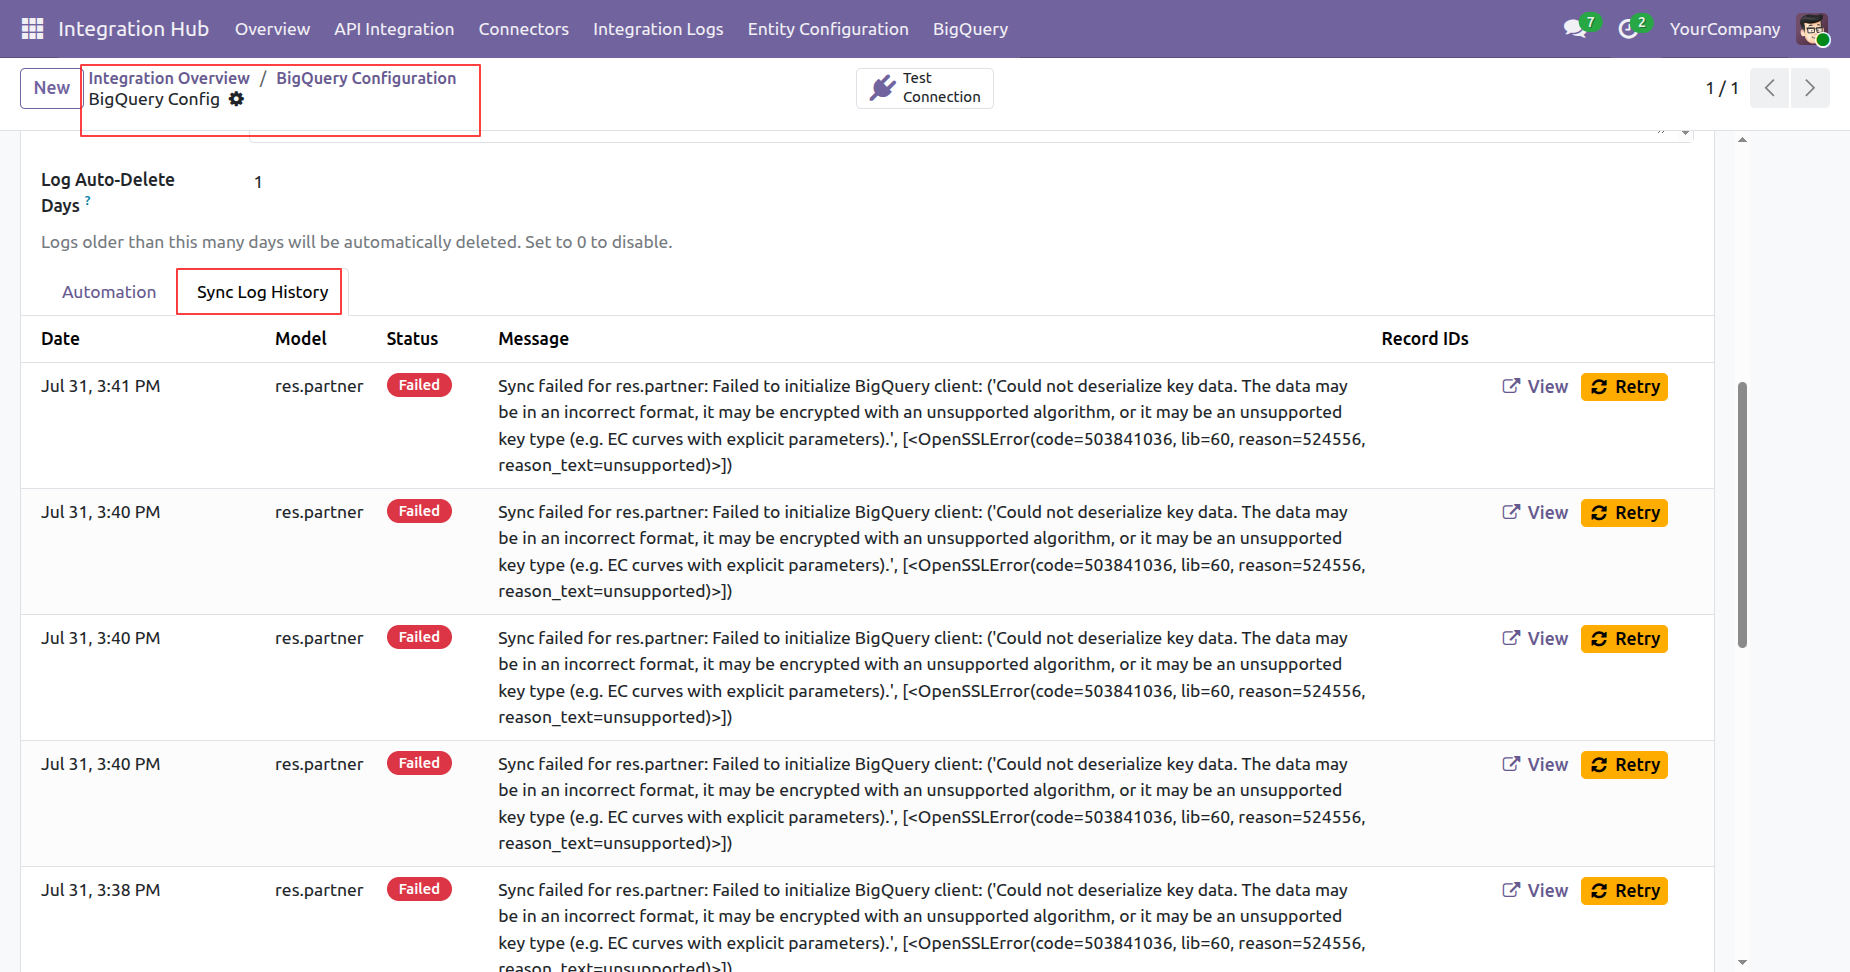Open the user avatar menu
The height and width of the screenshot is (972, 1850).
(1812, 29)
